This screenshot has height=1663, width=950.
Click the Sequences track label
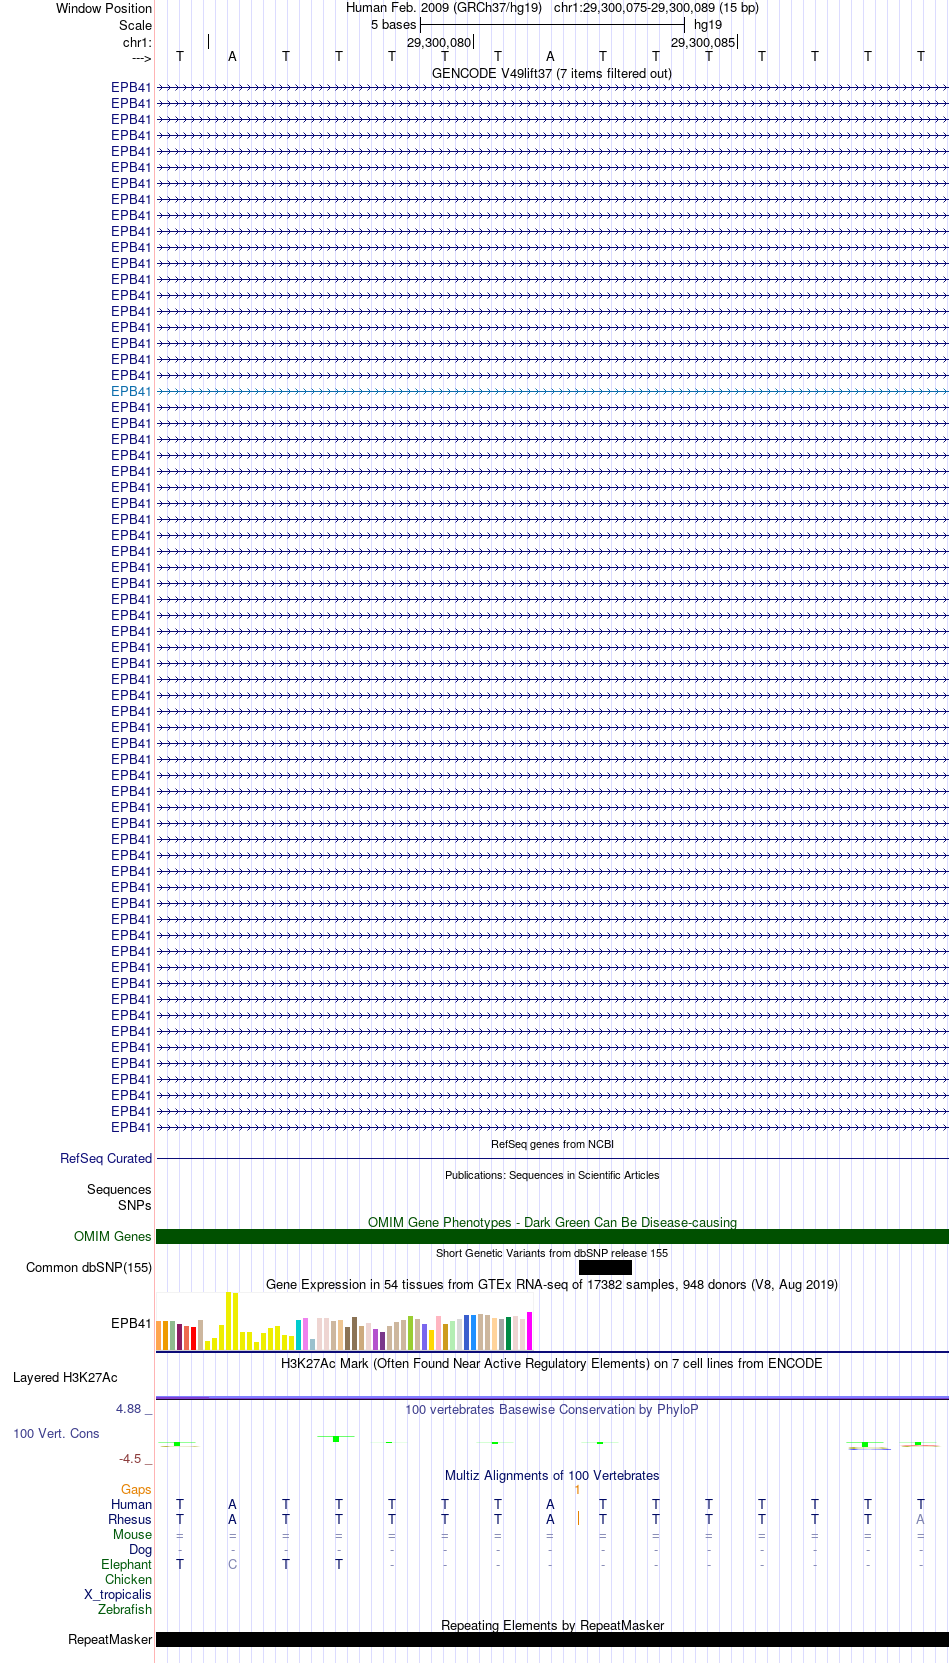point(119,1189)
